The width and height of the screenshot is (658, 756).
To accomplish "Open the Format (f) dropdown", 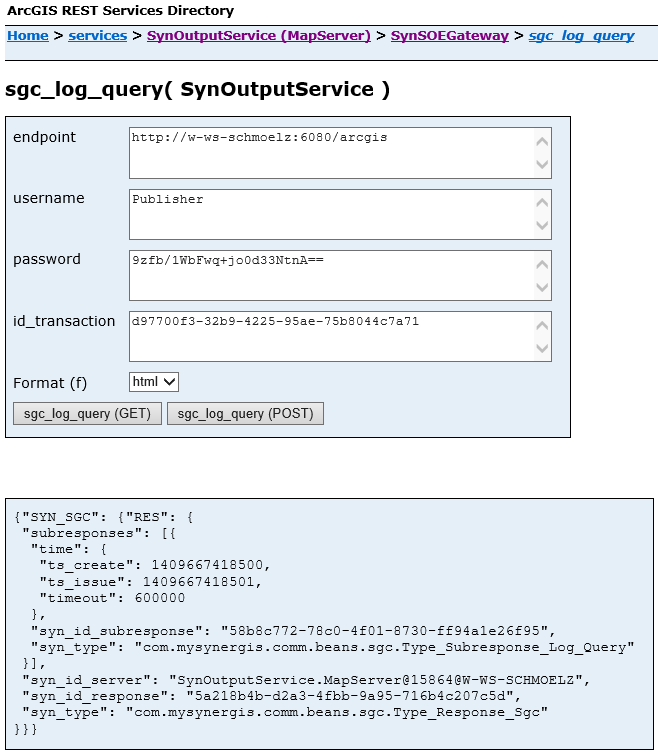I will [154, 382].
